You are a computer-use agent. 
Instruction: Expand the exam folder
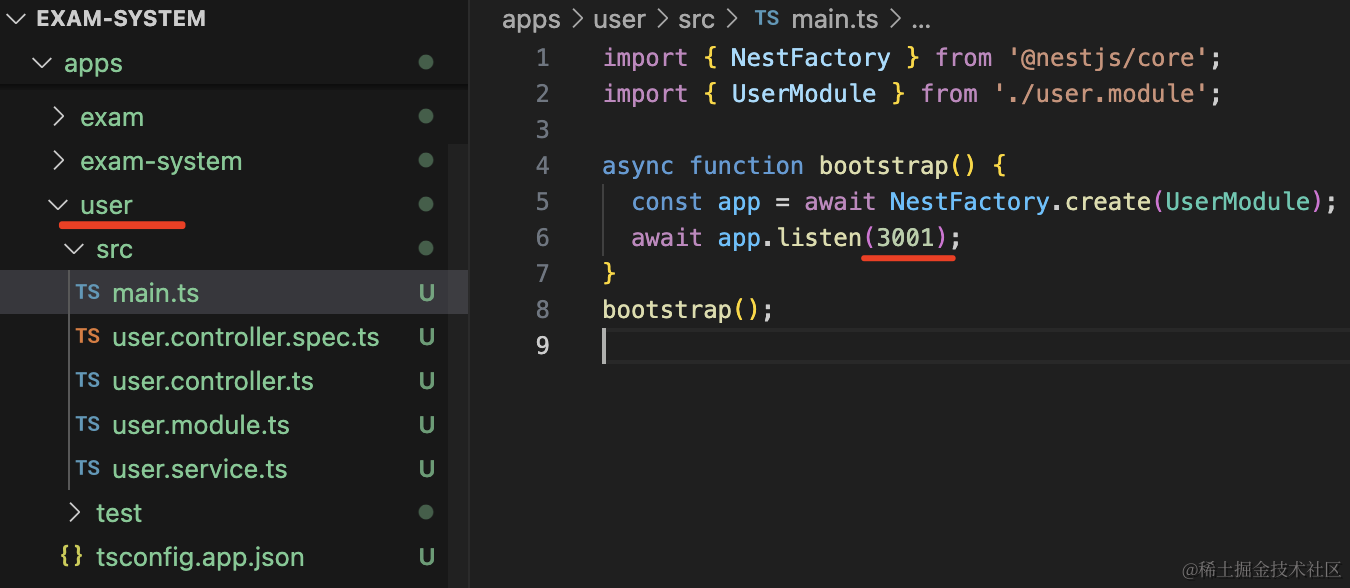pos(59,117)
